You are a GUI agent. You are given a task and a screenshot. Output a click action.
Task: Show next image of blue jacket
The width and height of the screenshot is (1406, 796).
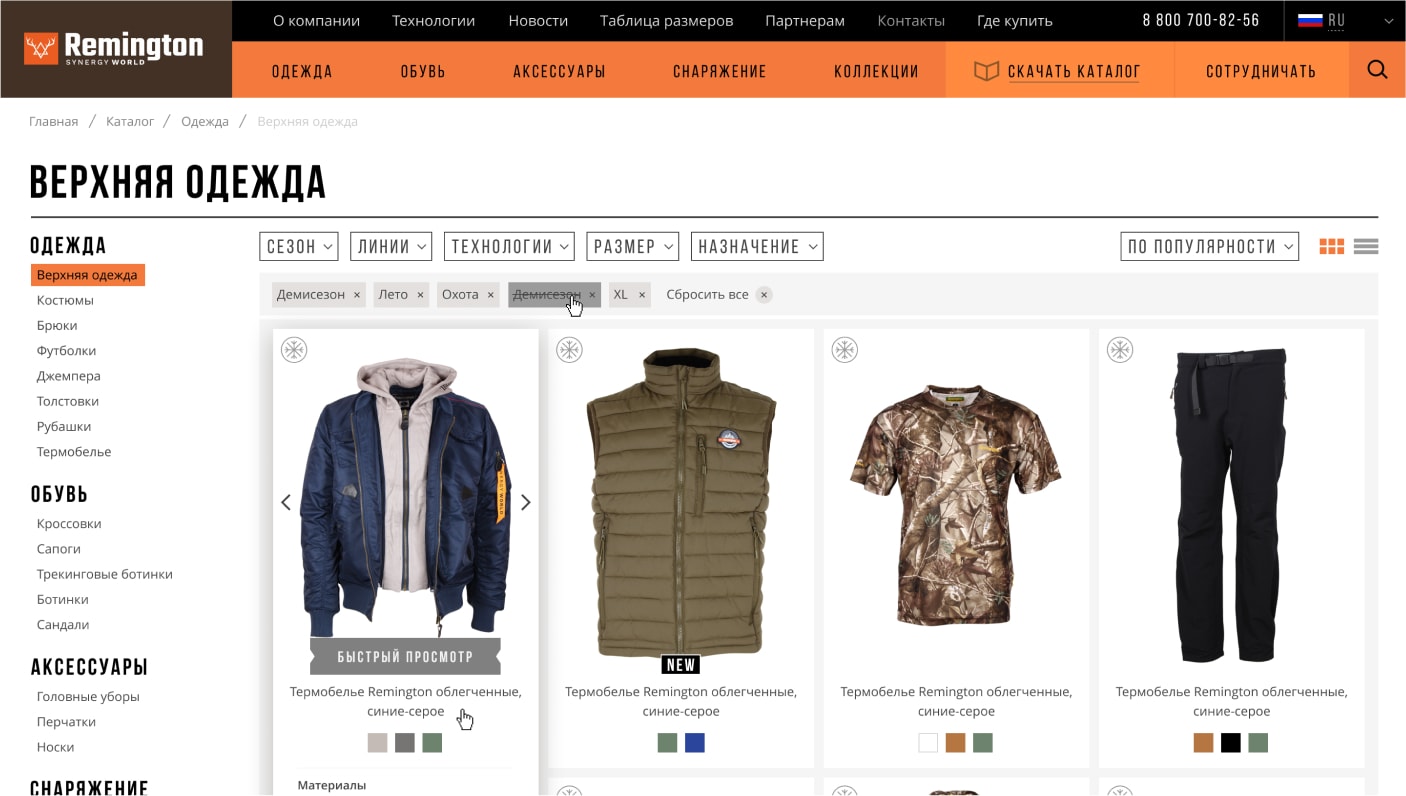tap(525, 502)
